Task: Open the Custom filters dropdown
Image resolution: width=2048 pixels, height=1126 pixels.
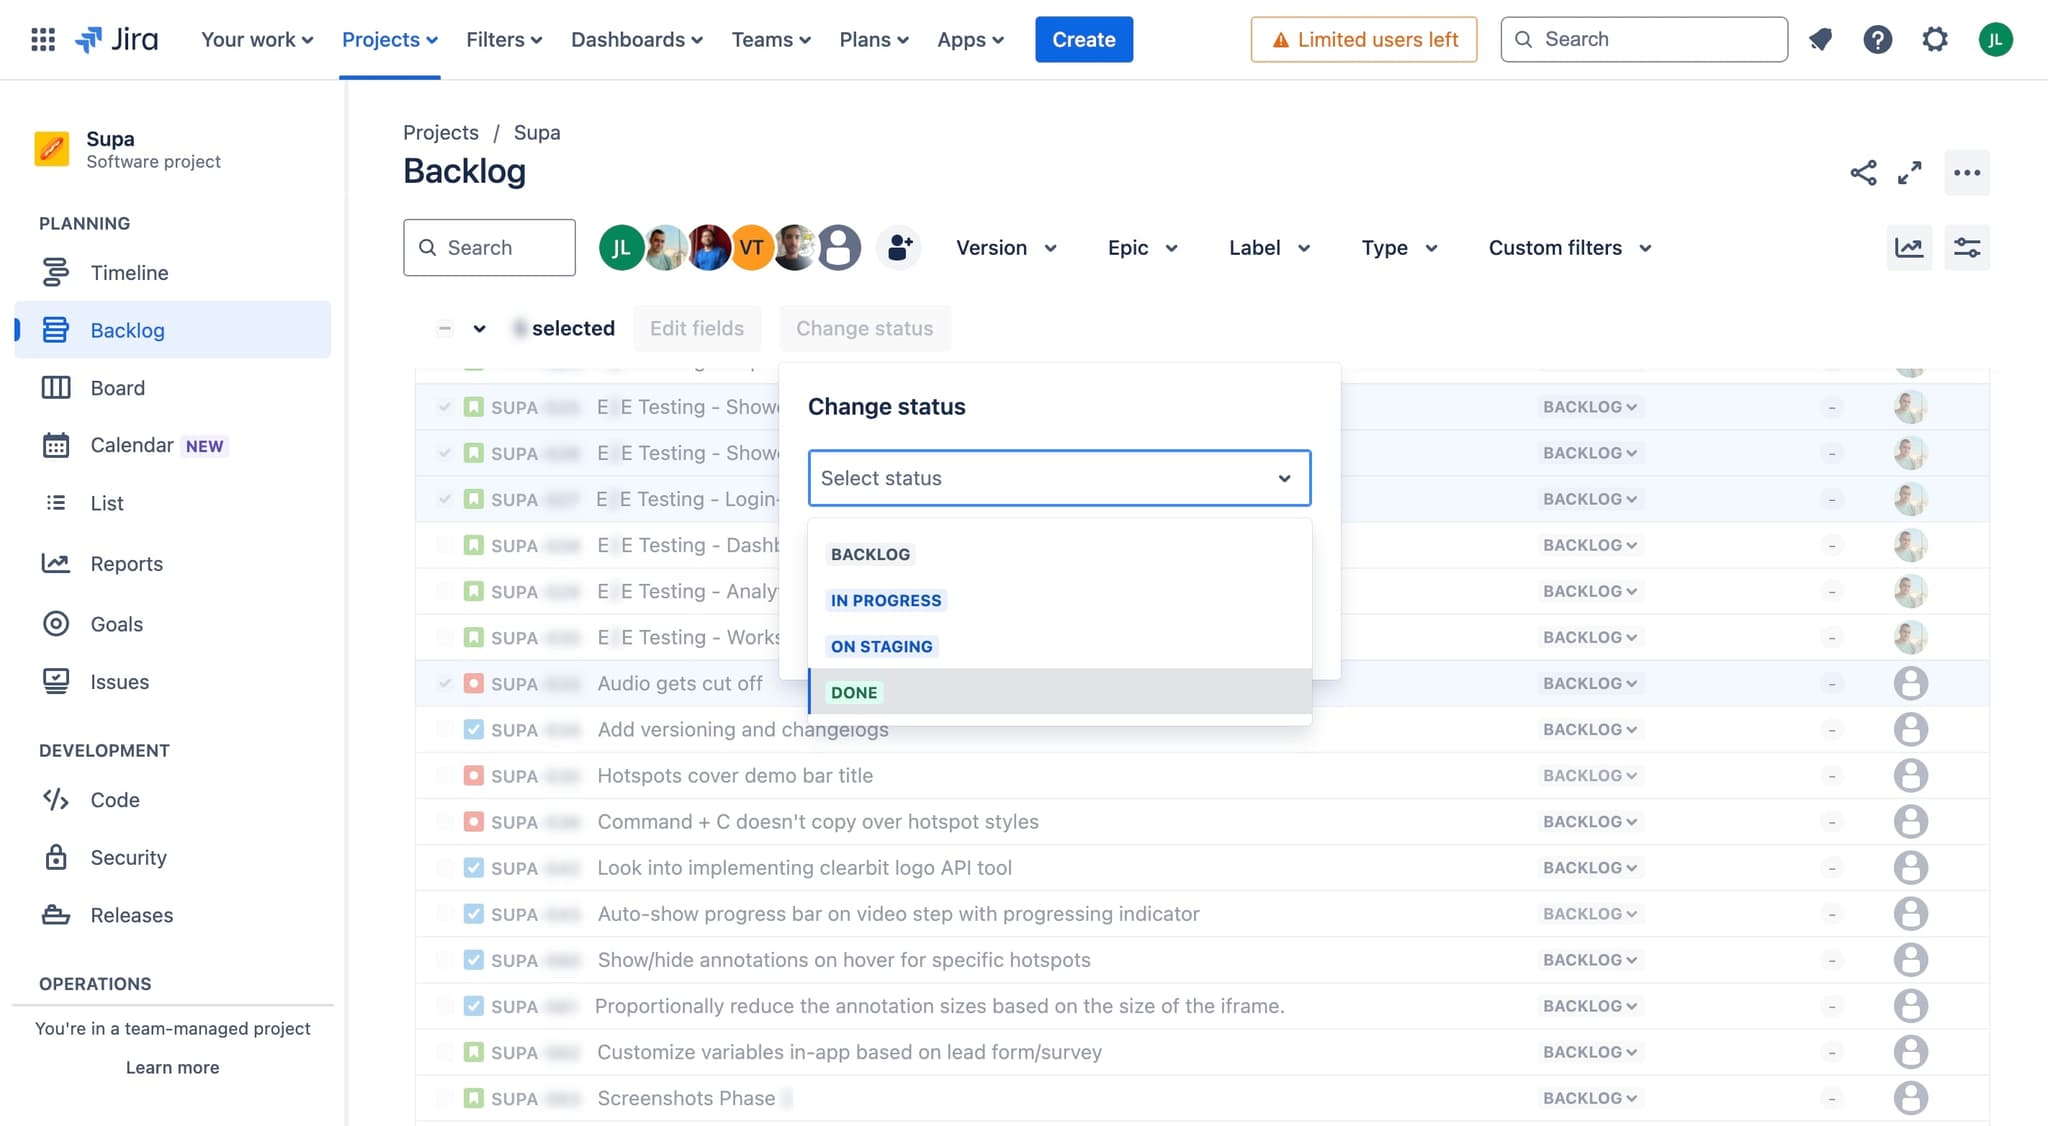Action: click(1567, 247)
